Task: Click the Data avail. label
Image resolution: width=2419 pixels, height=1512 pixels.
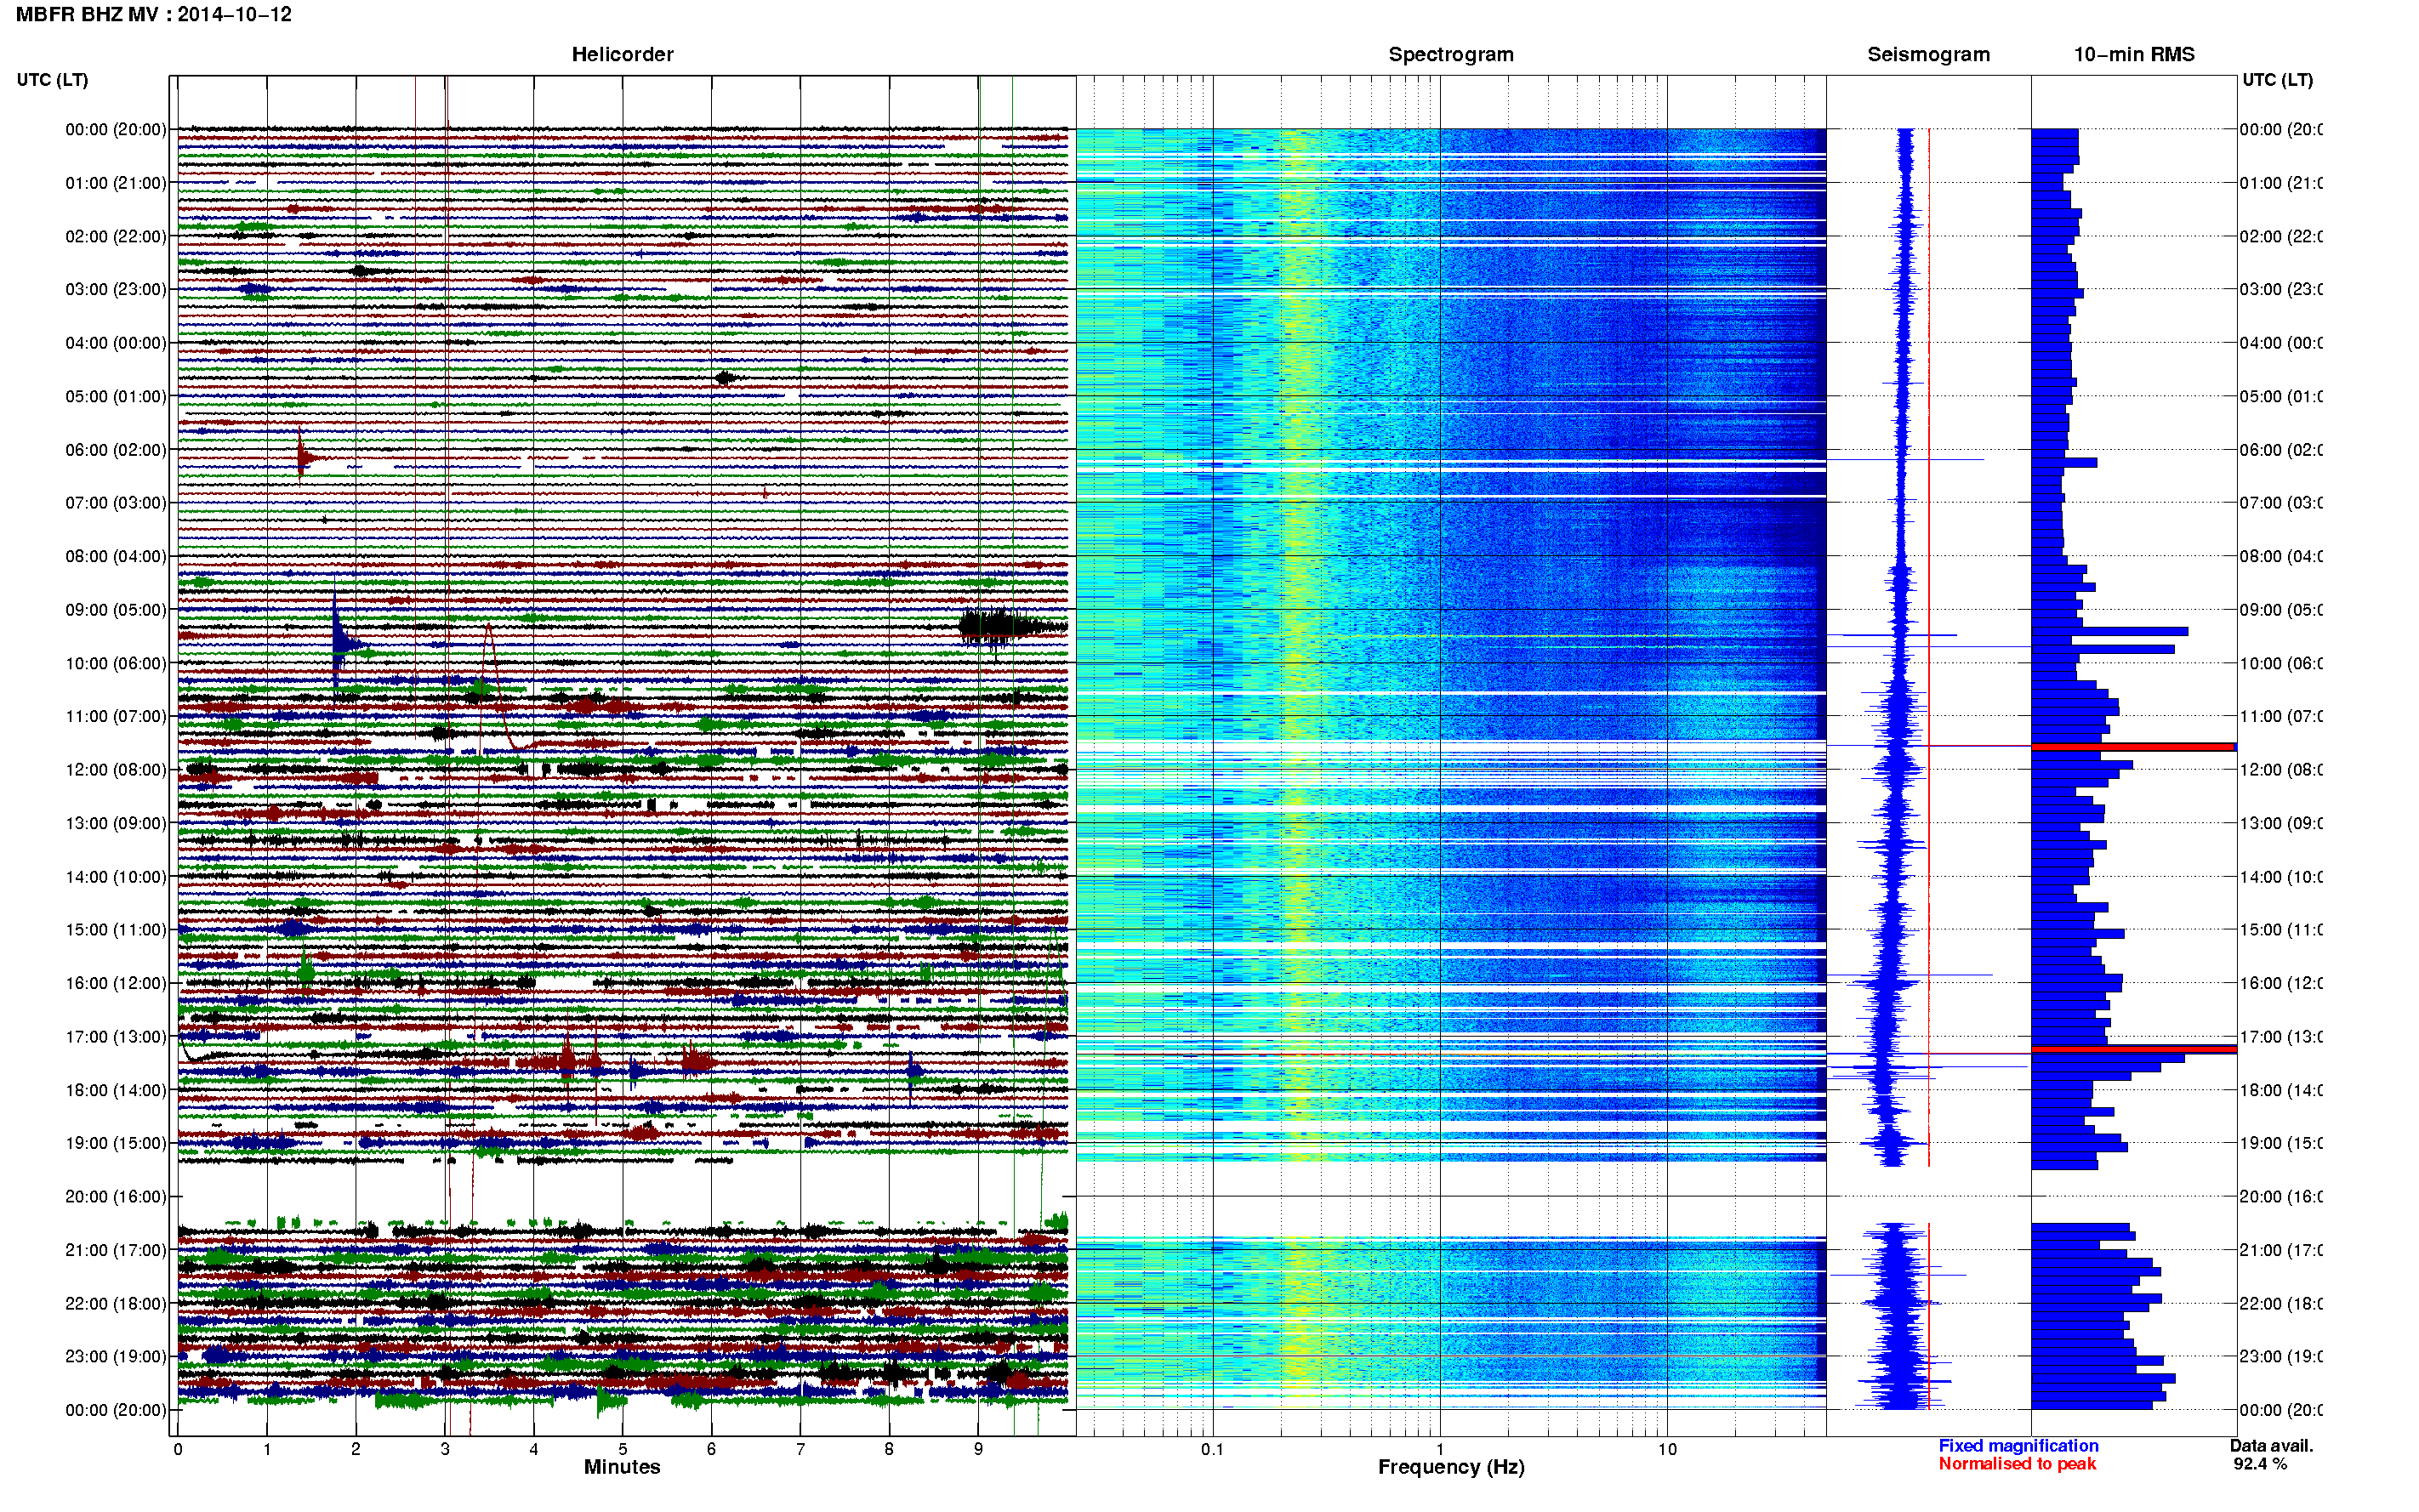Action: [x=2271, y=1446]
